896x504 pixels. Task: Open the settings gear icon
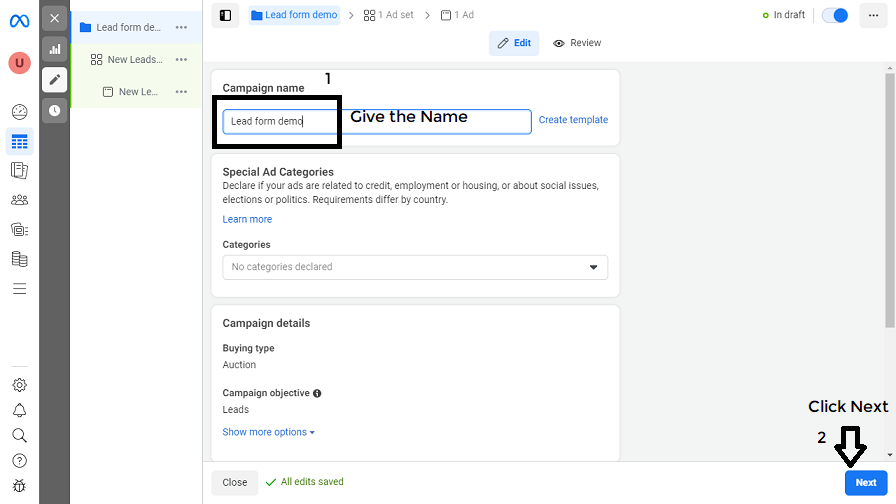(19, 385)
